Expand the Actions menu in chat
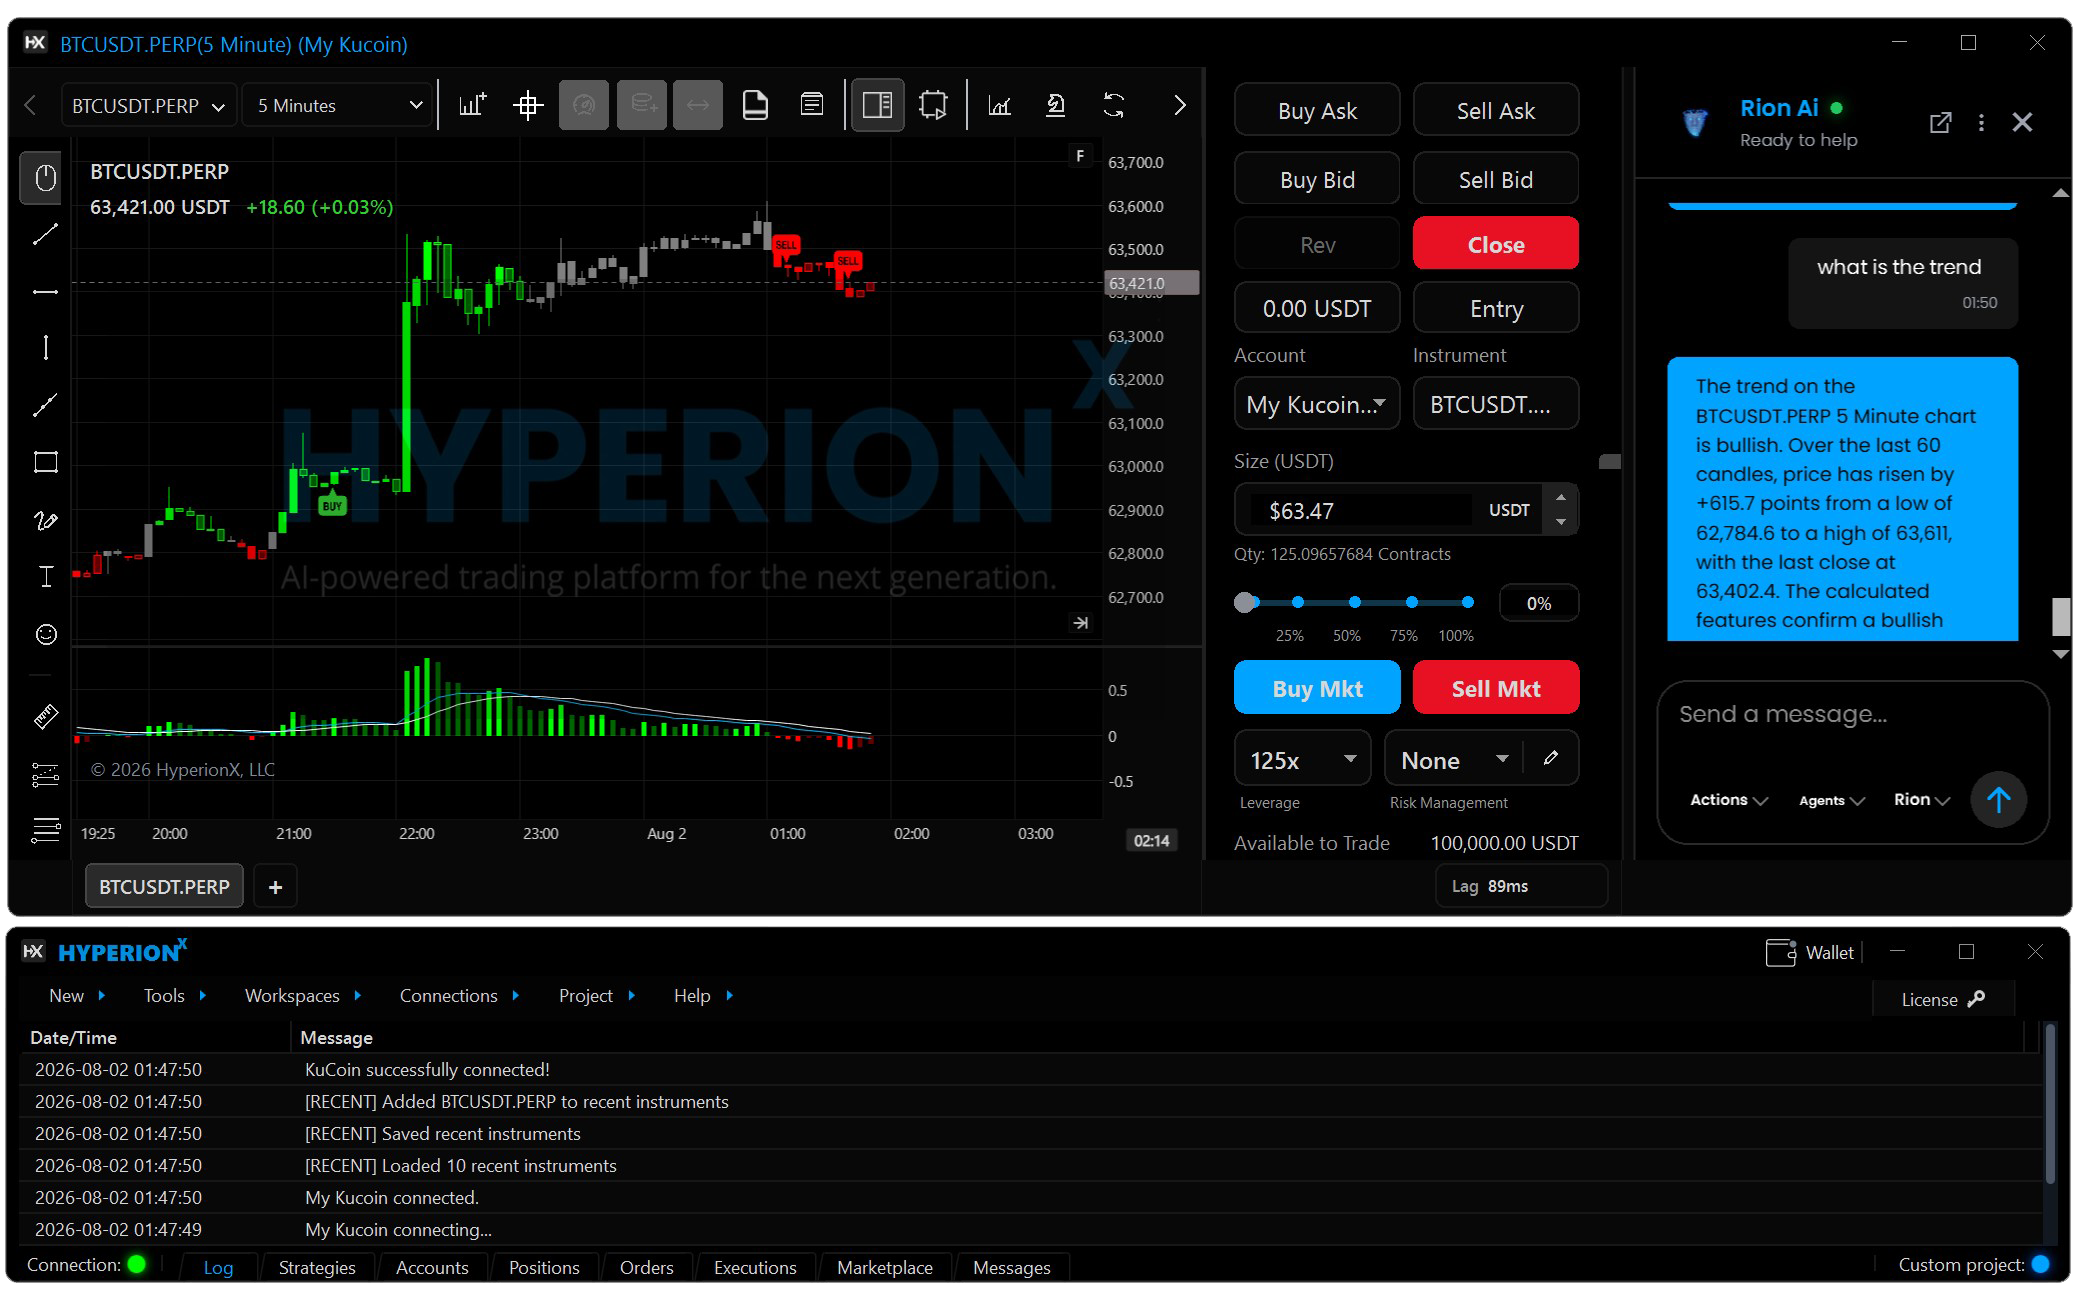This screenshot has width=2082, height=1299. click(x=1729, y=799)
